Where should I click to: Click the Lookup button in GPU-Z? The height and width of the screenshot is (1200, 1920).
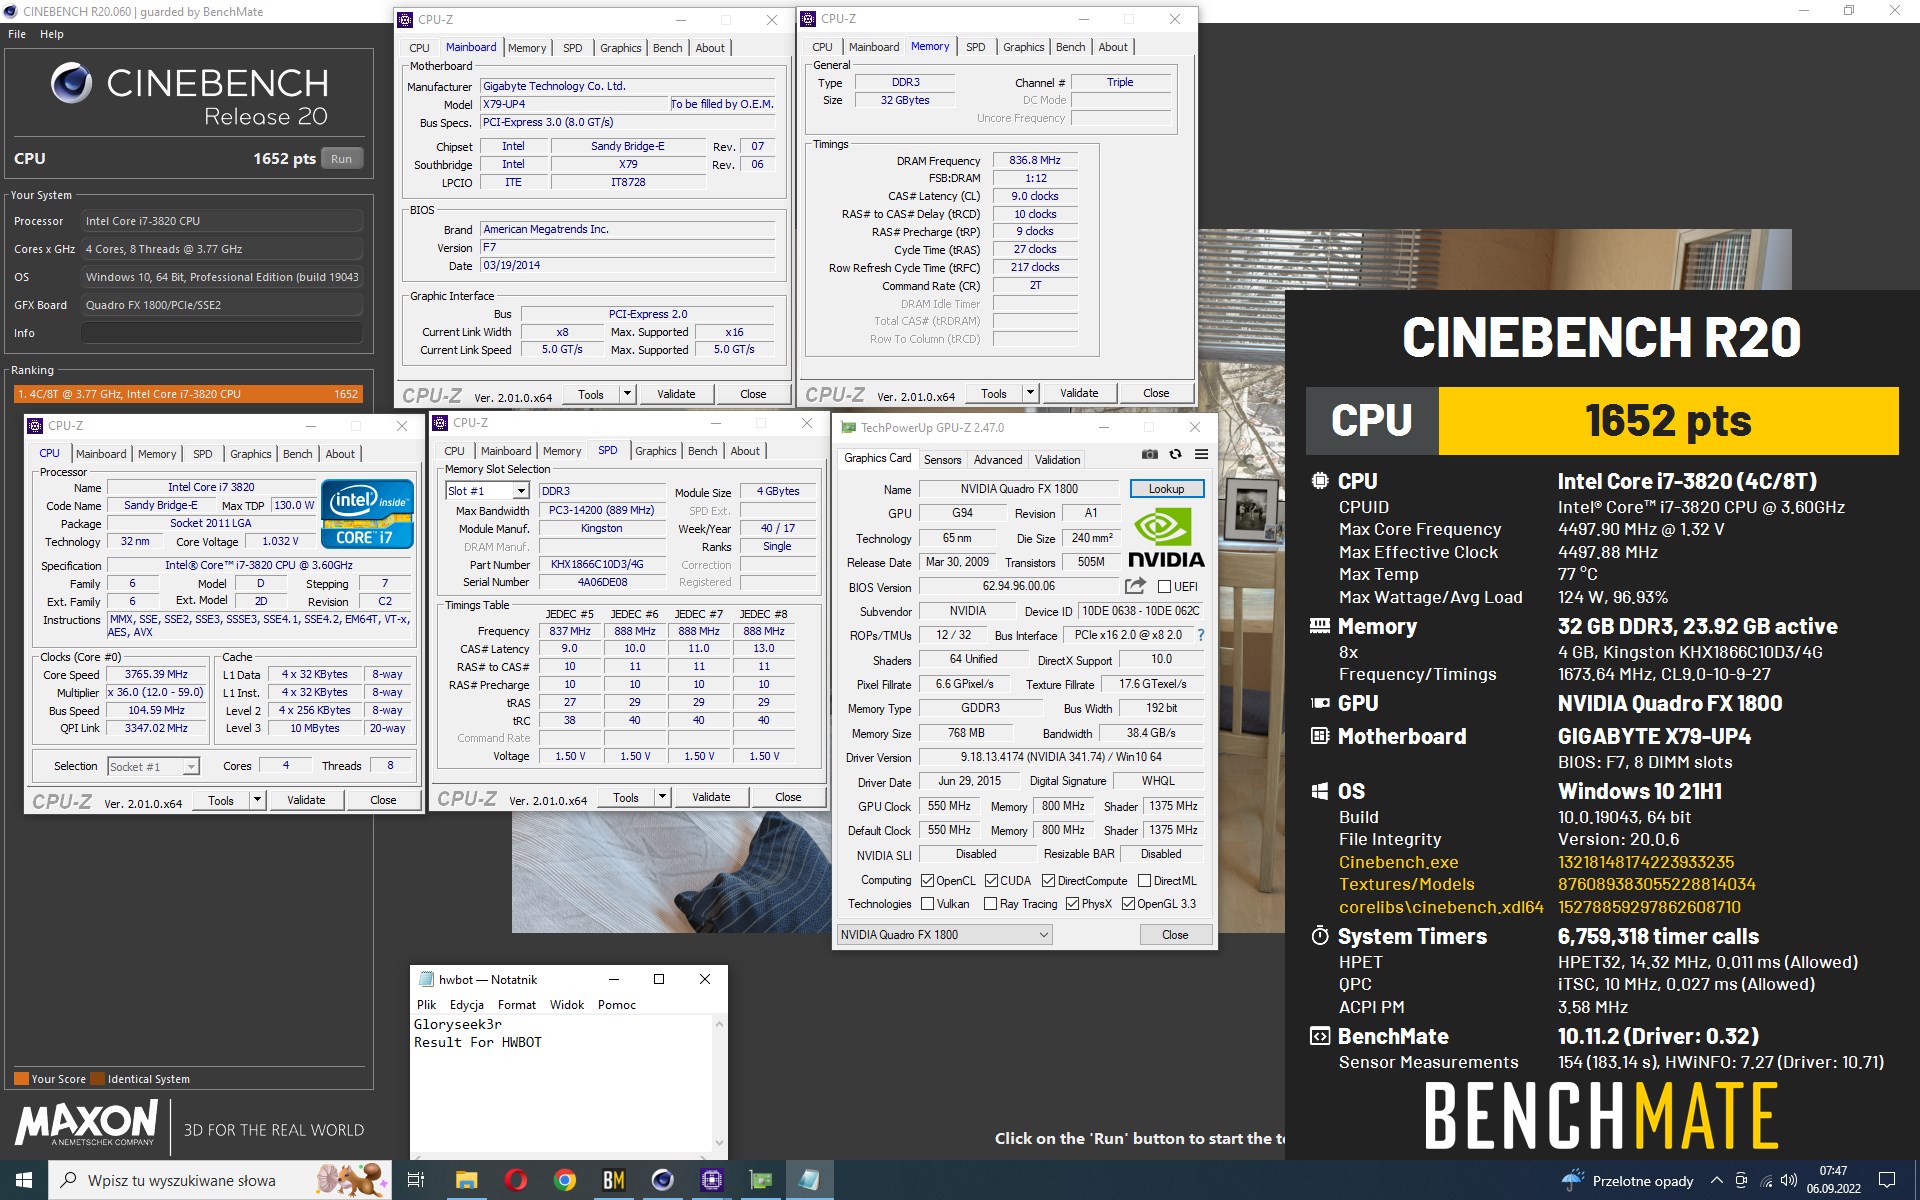[1166, 489]
